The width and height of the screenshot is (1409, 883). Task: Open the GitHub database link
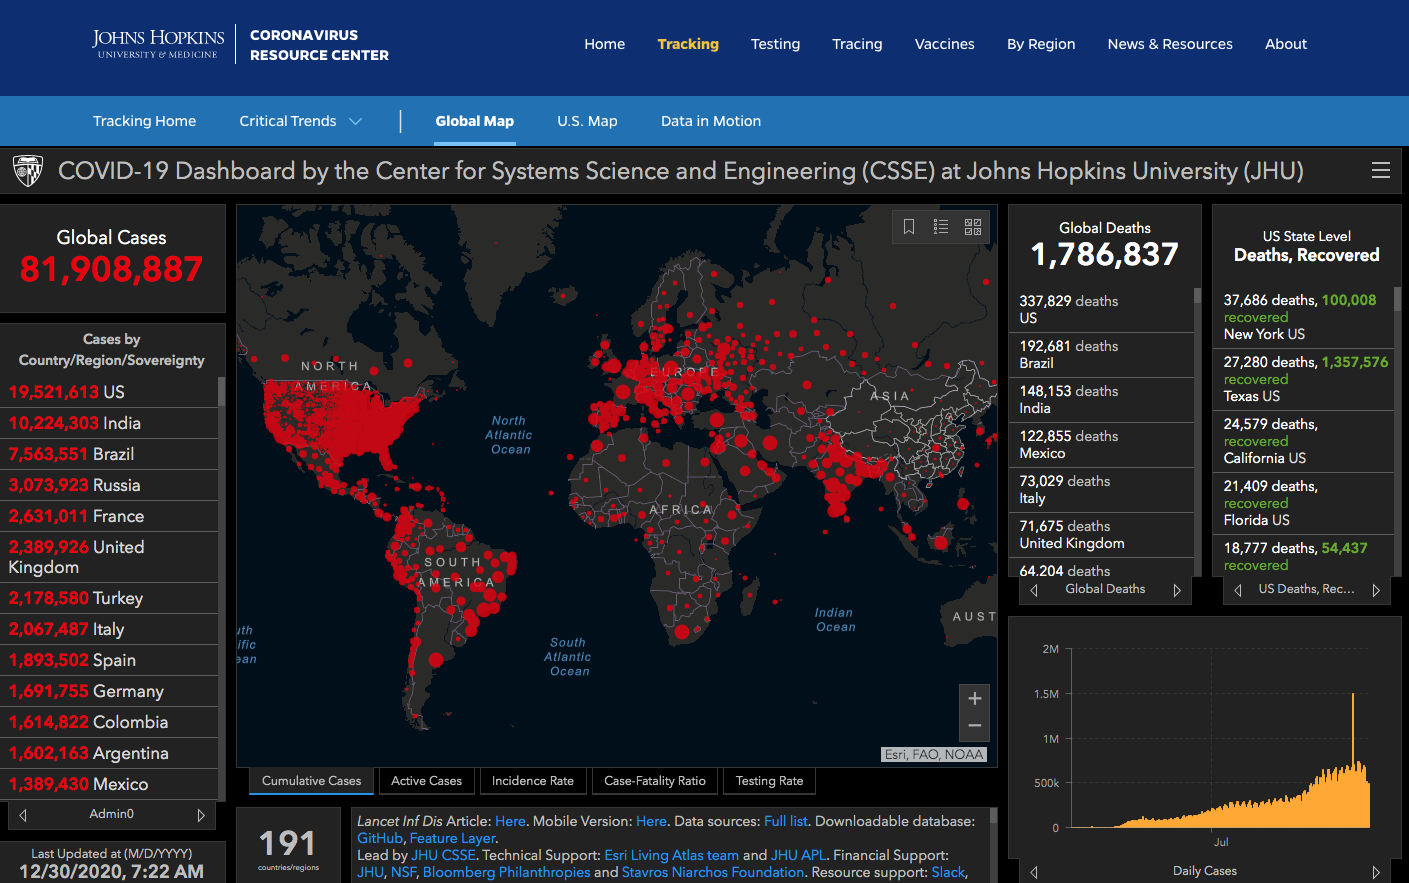380,838
